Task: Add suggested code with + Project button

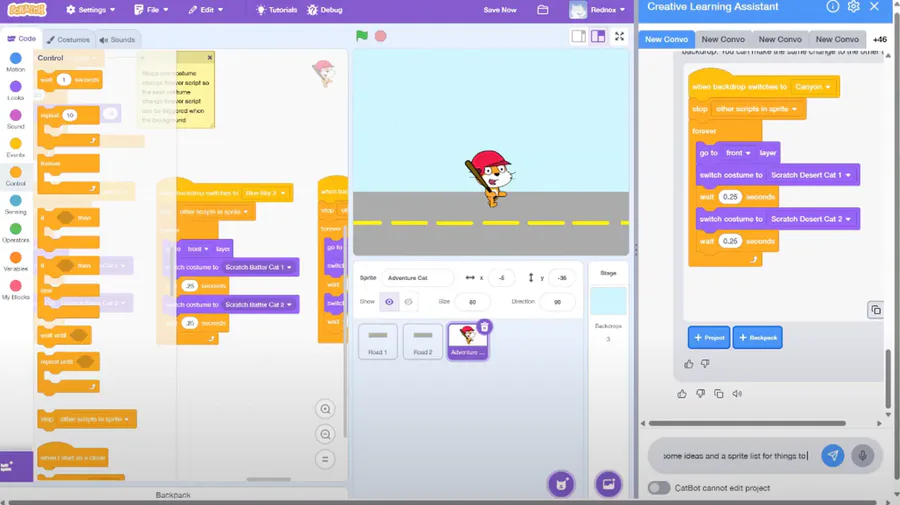Action: pyautogui.click(x=709, y=337)
